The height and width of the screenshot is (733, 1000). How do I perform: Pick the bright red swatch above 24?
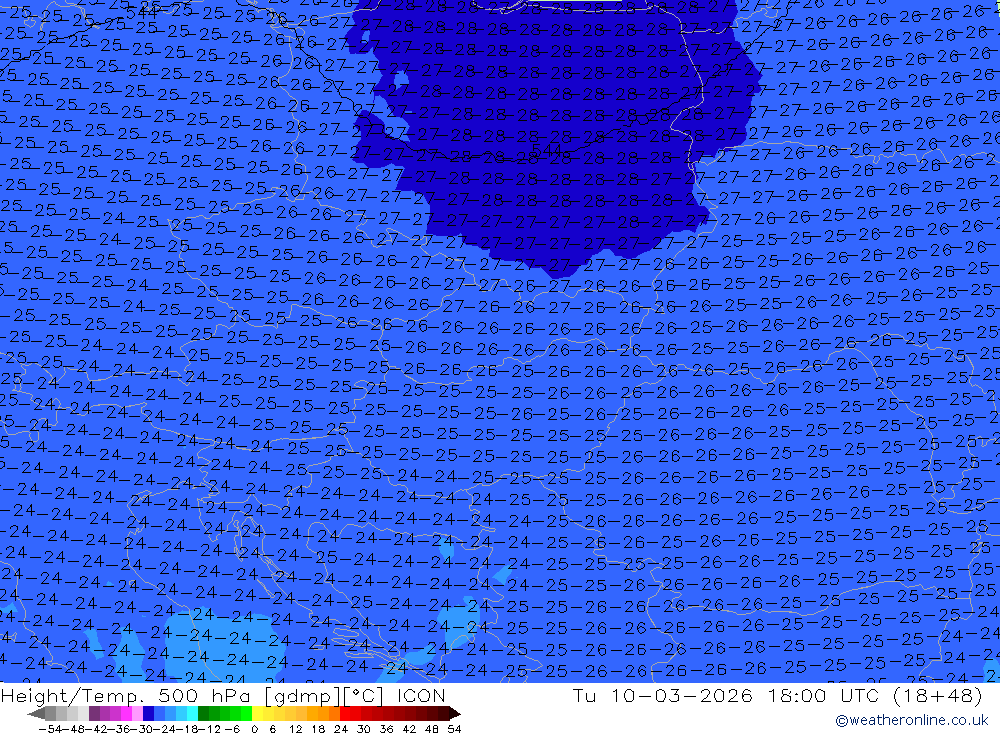pos(344,714)
